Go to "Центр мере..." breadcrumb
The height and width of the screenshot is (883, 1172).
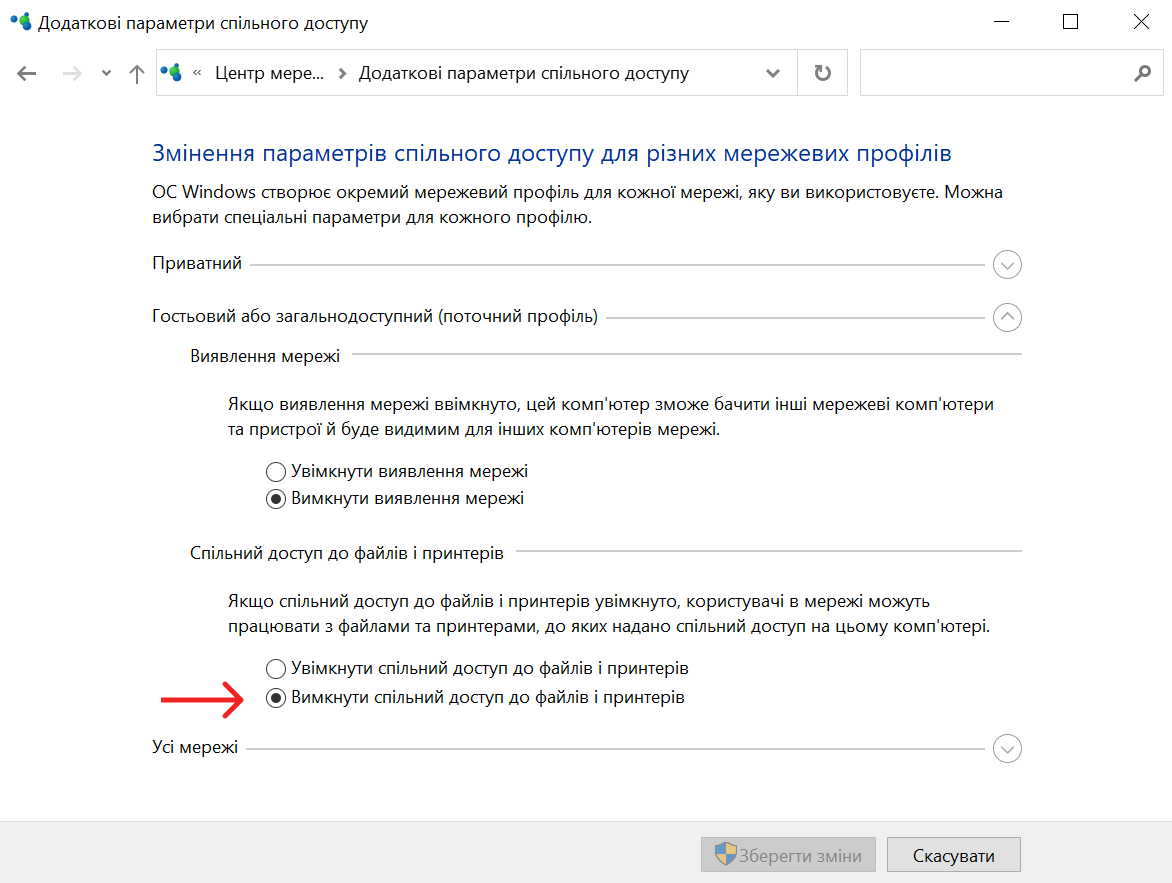[270, 73]
